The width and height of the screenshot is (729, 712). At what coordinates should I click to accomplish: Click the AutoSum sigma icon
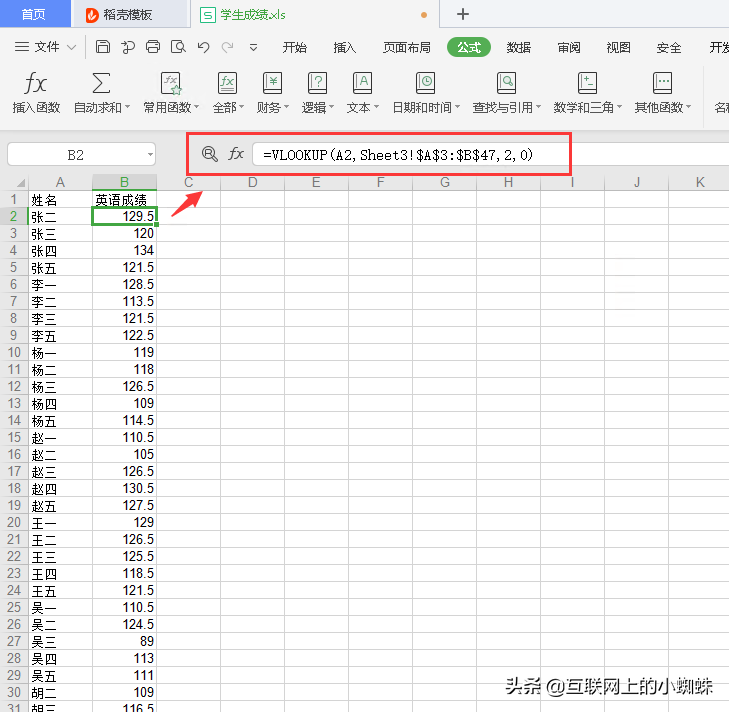coord(101,84)
